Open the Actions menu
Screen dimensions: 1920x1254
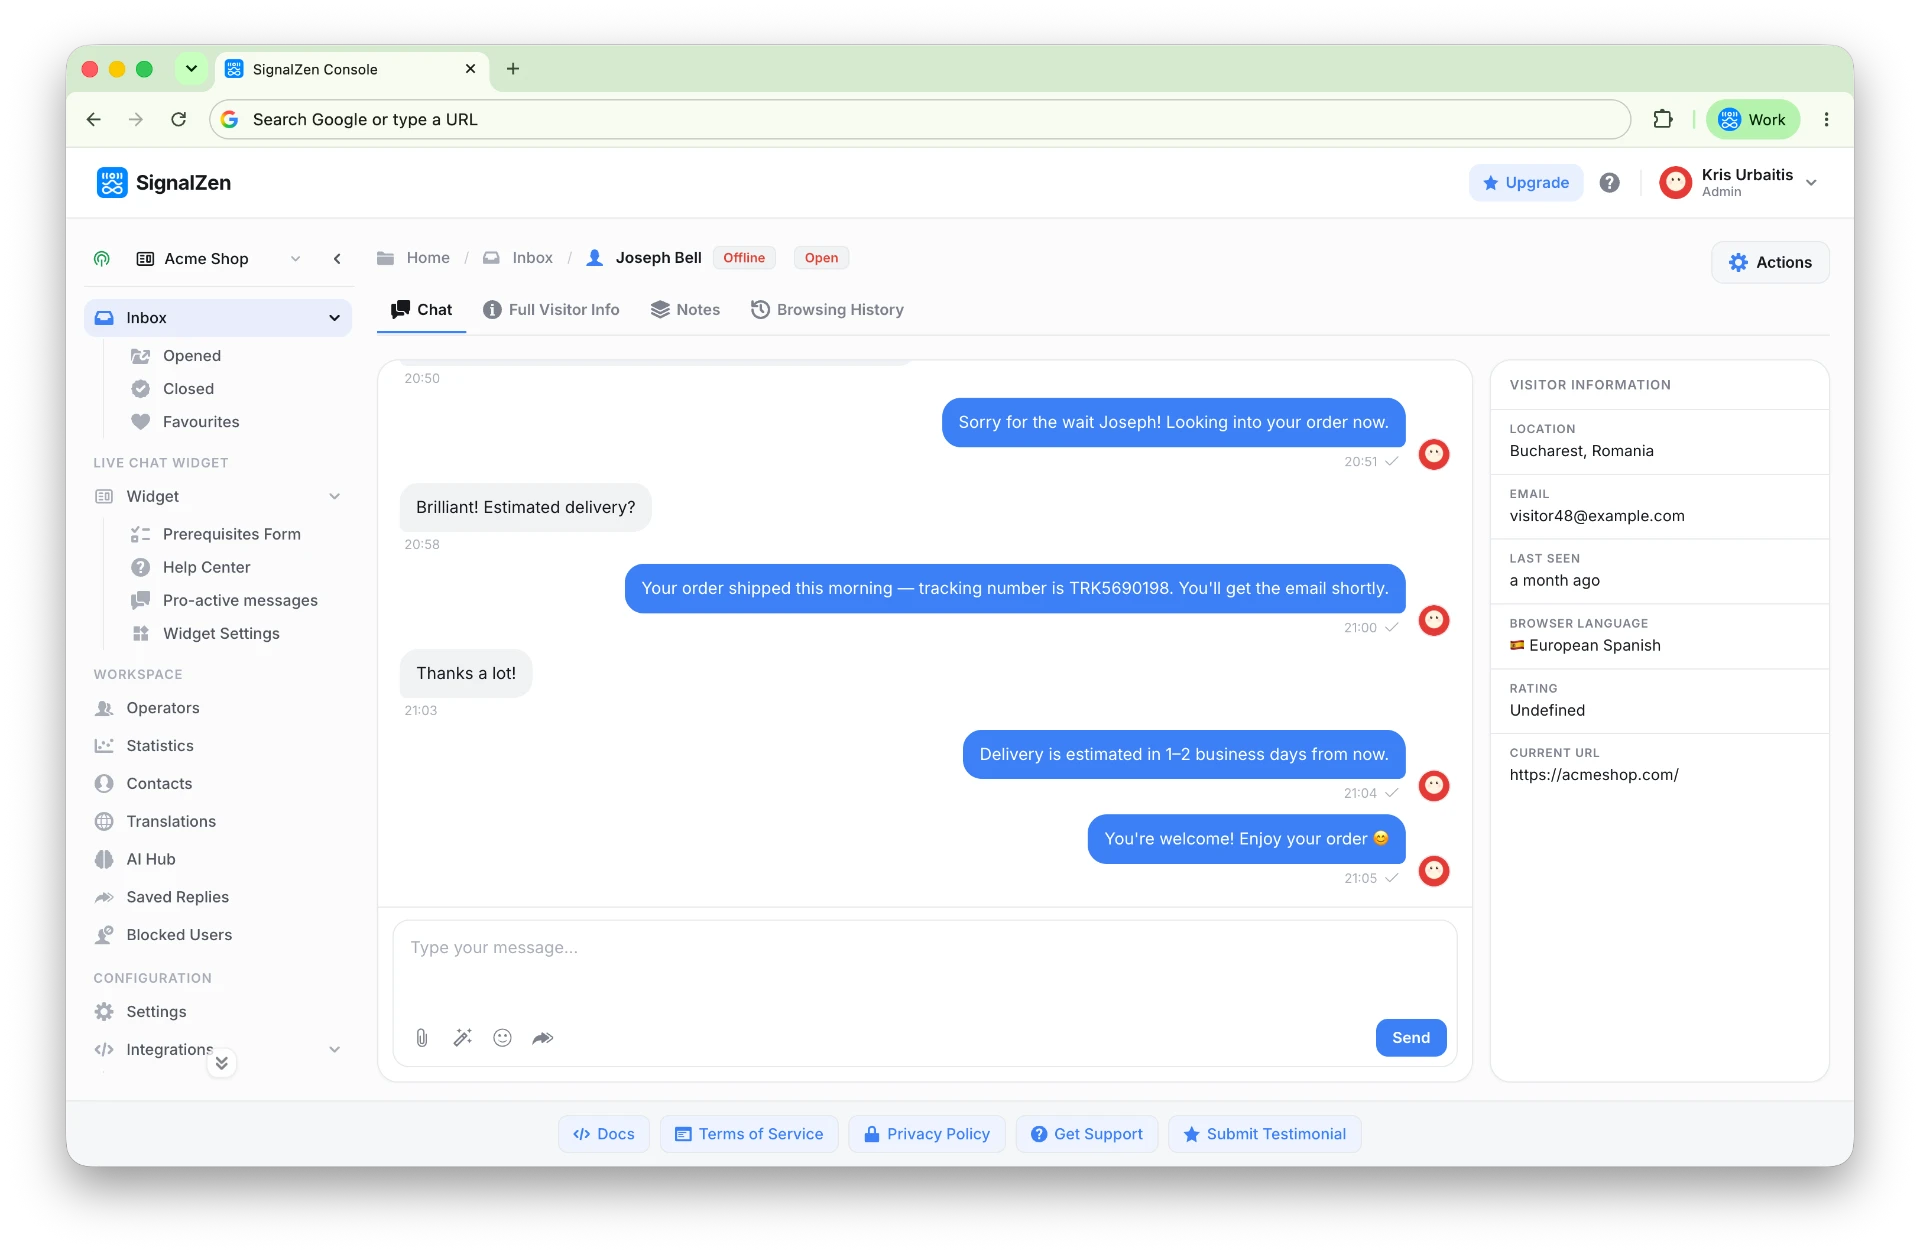(x=1770, y=262)
